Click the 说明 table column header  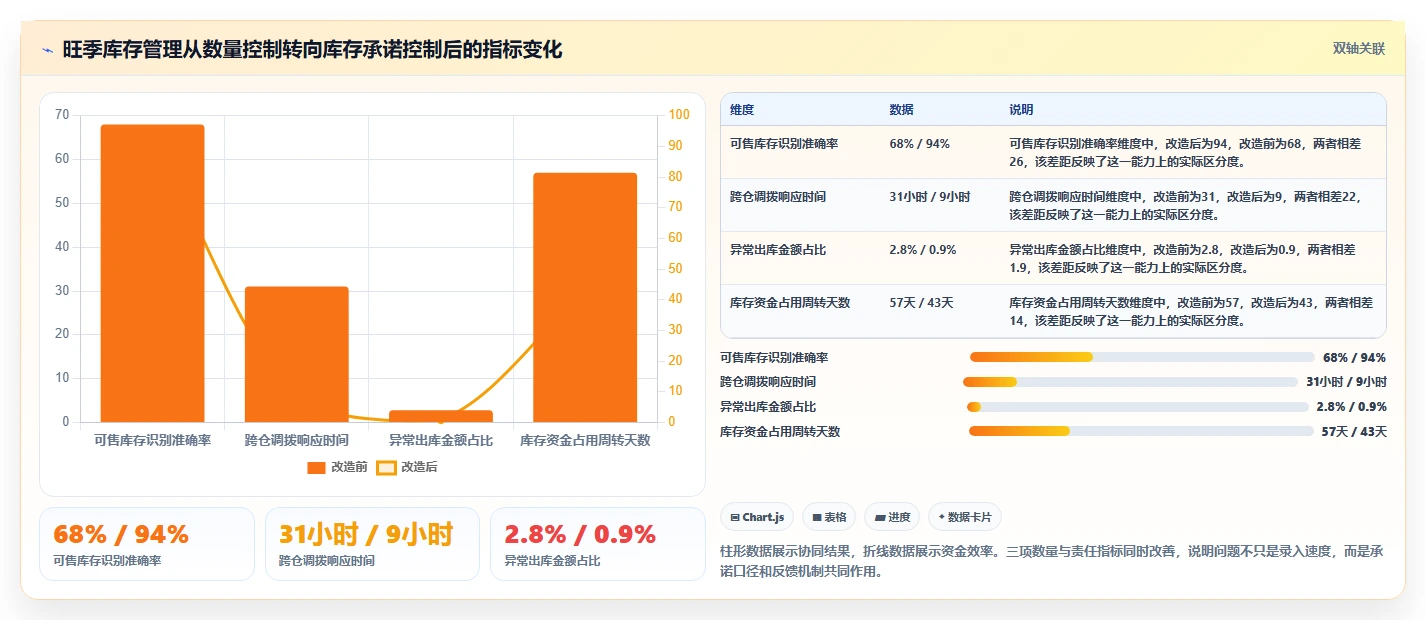coord(1021,110)
